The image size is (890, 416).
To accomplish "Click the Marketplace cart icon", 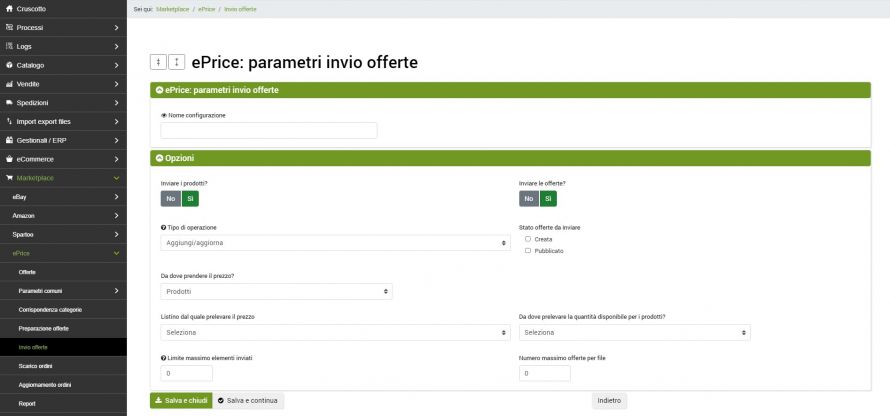I will [x=9, y=178].
